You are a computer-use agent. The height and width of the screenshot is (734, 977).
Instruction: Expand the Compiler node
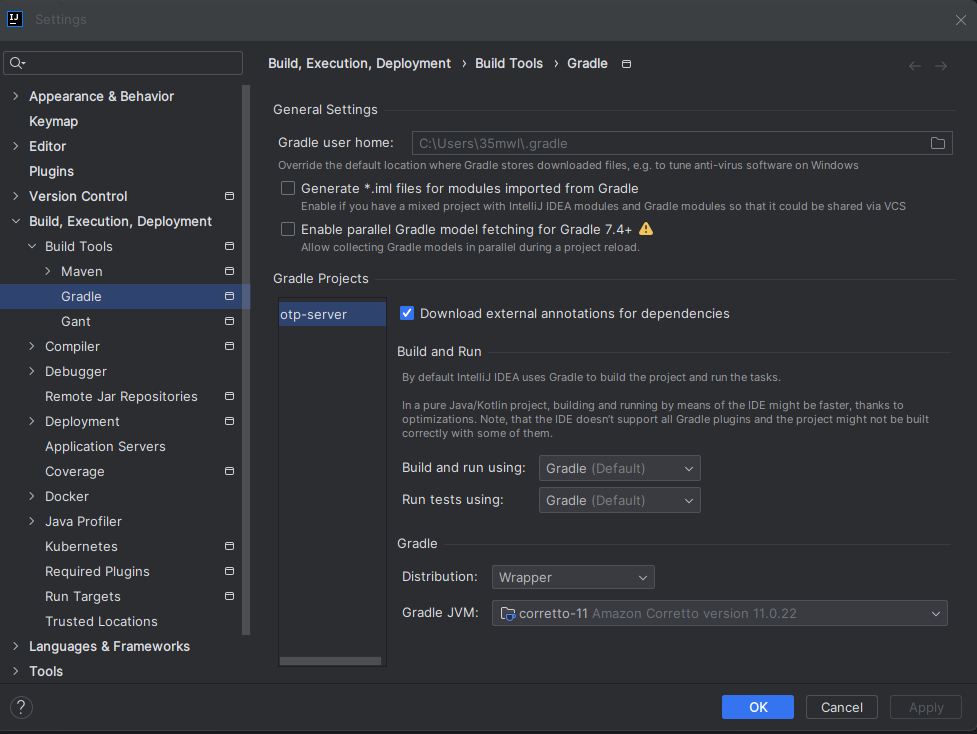click(32, 346)
